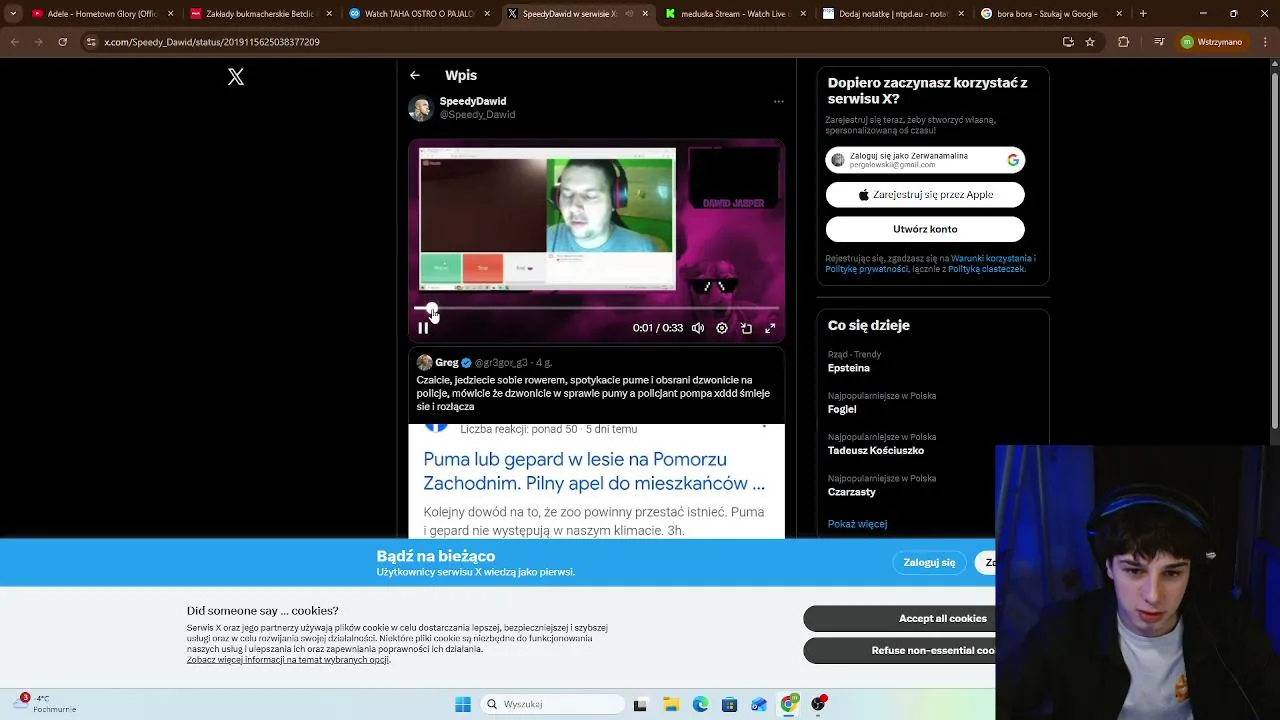Image resolution: width=1280 pixels, height=720 pixels.
Task: Click the Utwórz konto button
Action: [x=925, y=229]
